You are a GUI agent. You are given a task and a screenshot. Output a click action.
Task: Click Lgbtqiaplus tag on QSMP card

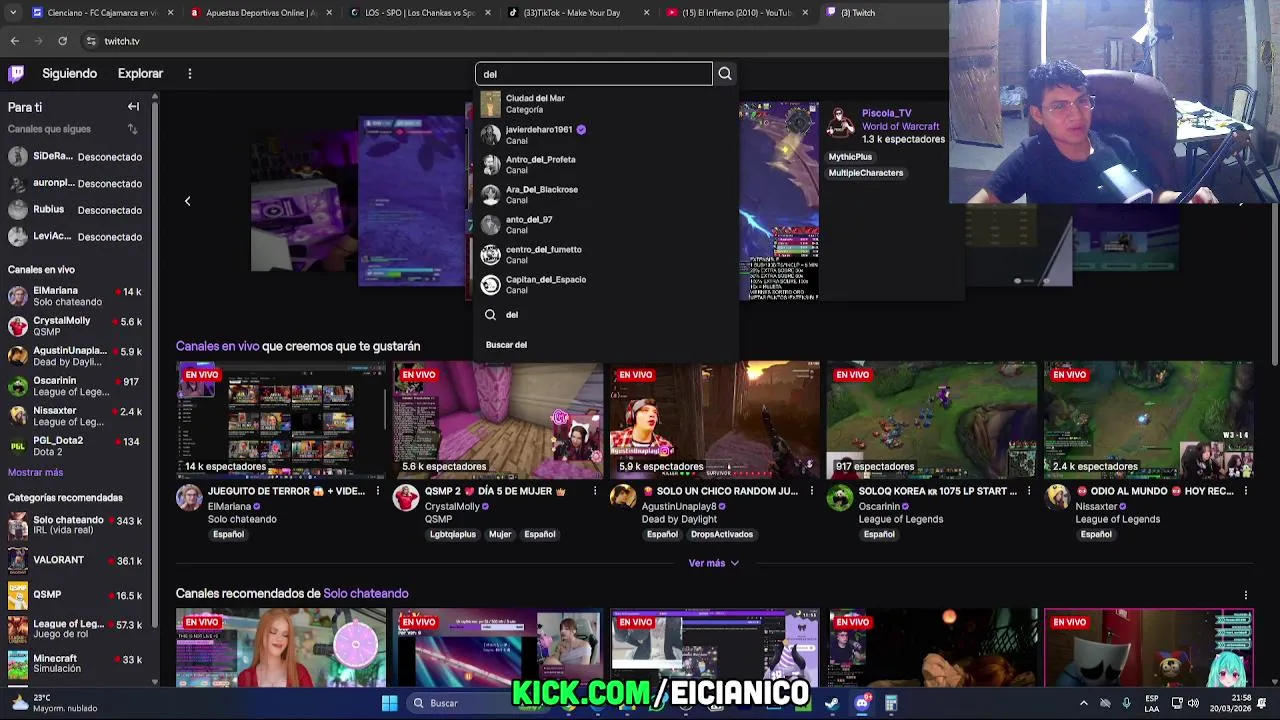coord(453,534)
